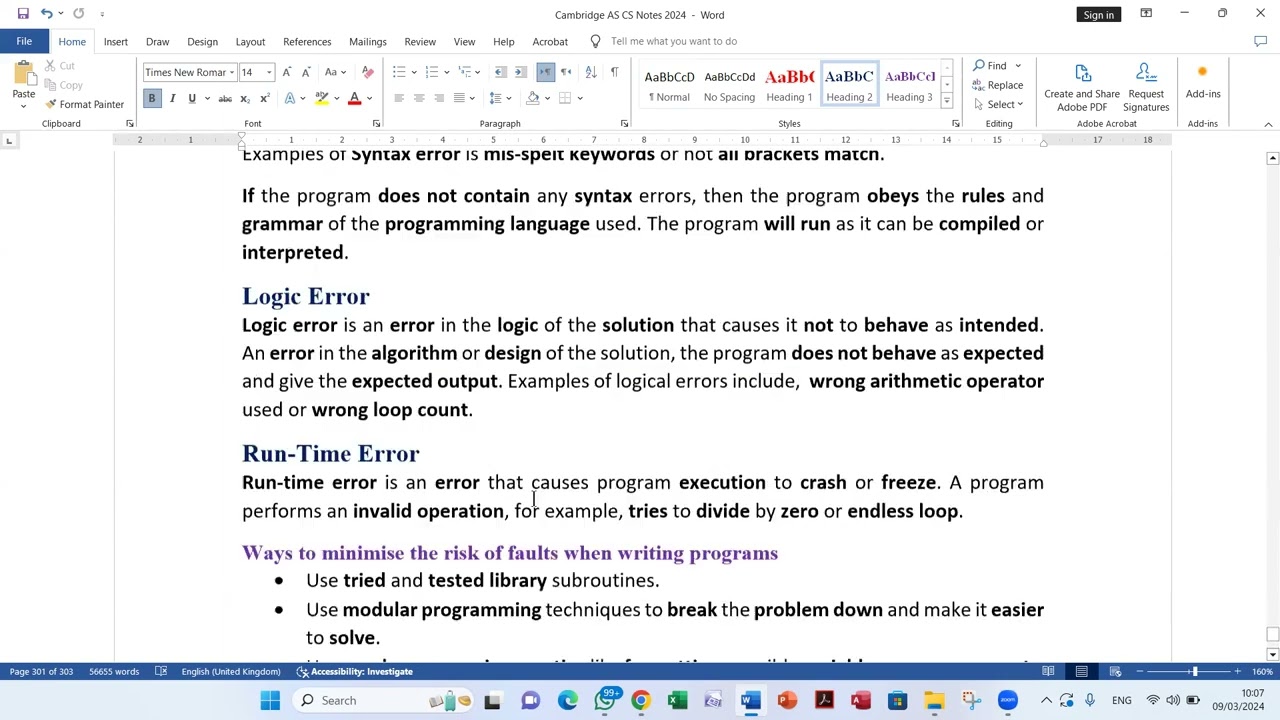Click Format Painter
Viewport: 1280px width, 720px height.
tap(84, 104)
